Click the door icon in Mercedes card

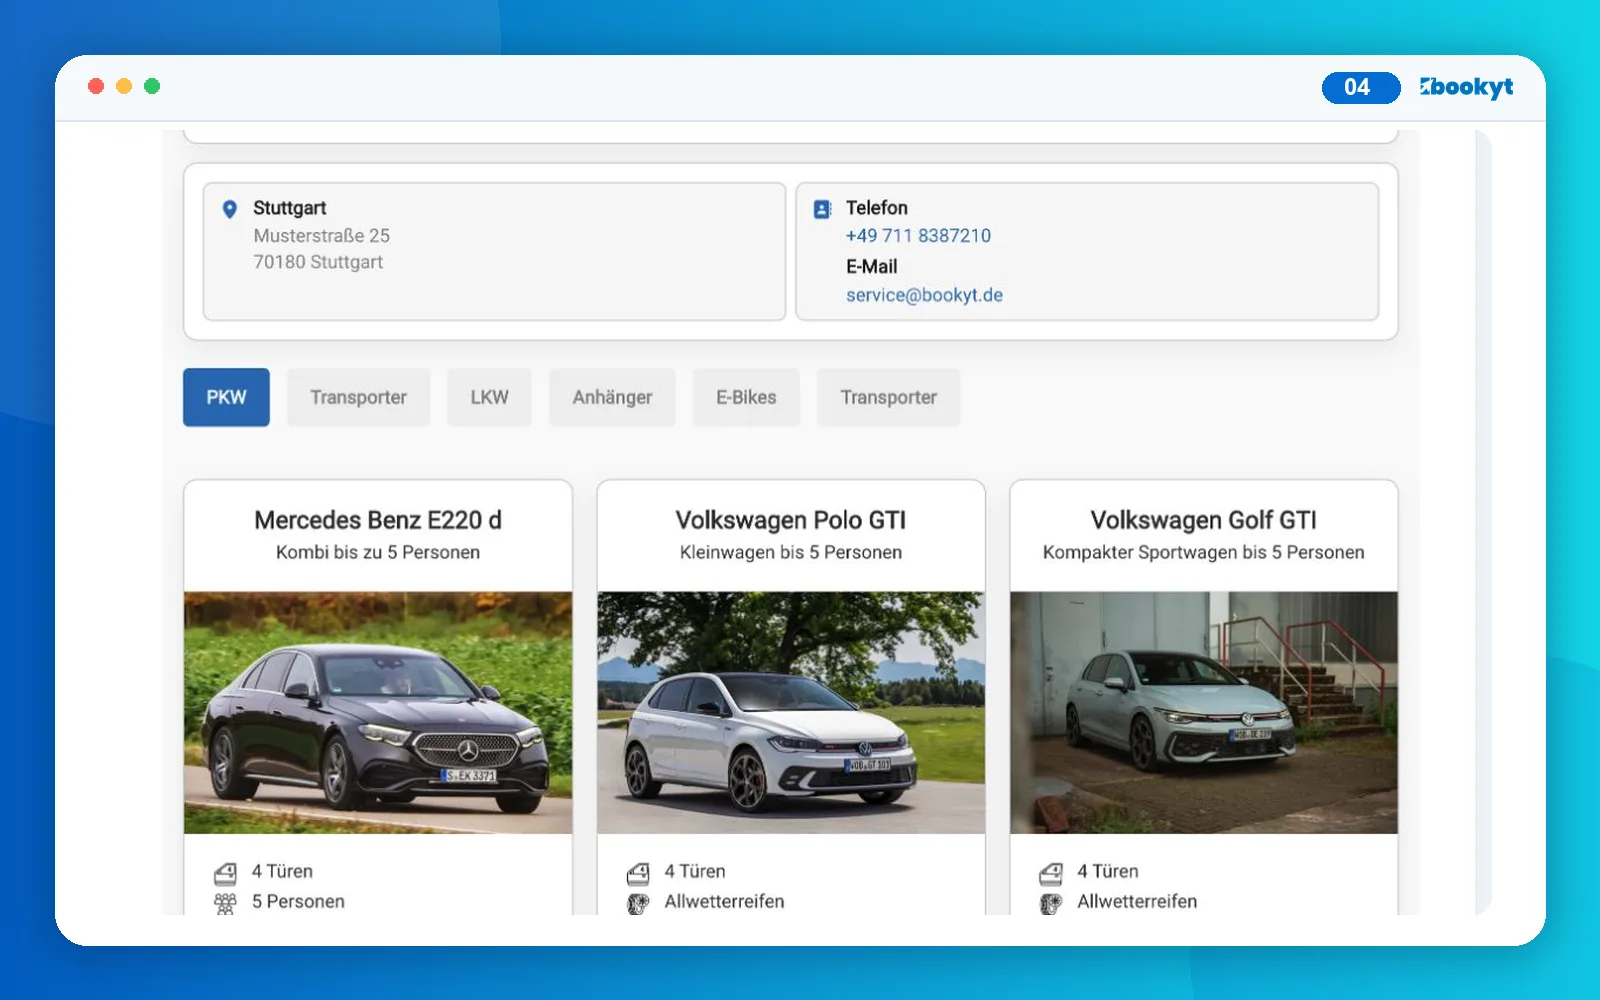[226, 873]
